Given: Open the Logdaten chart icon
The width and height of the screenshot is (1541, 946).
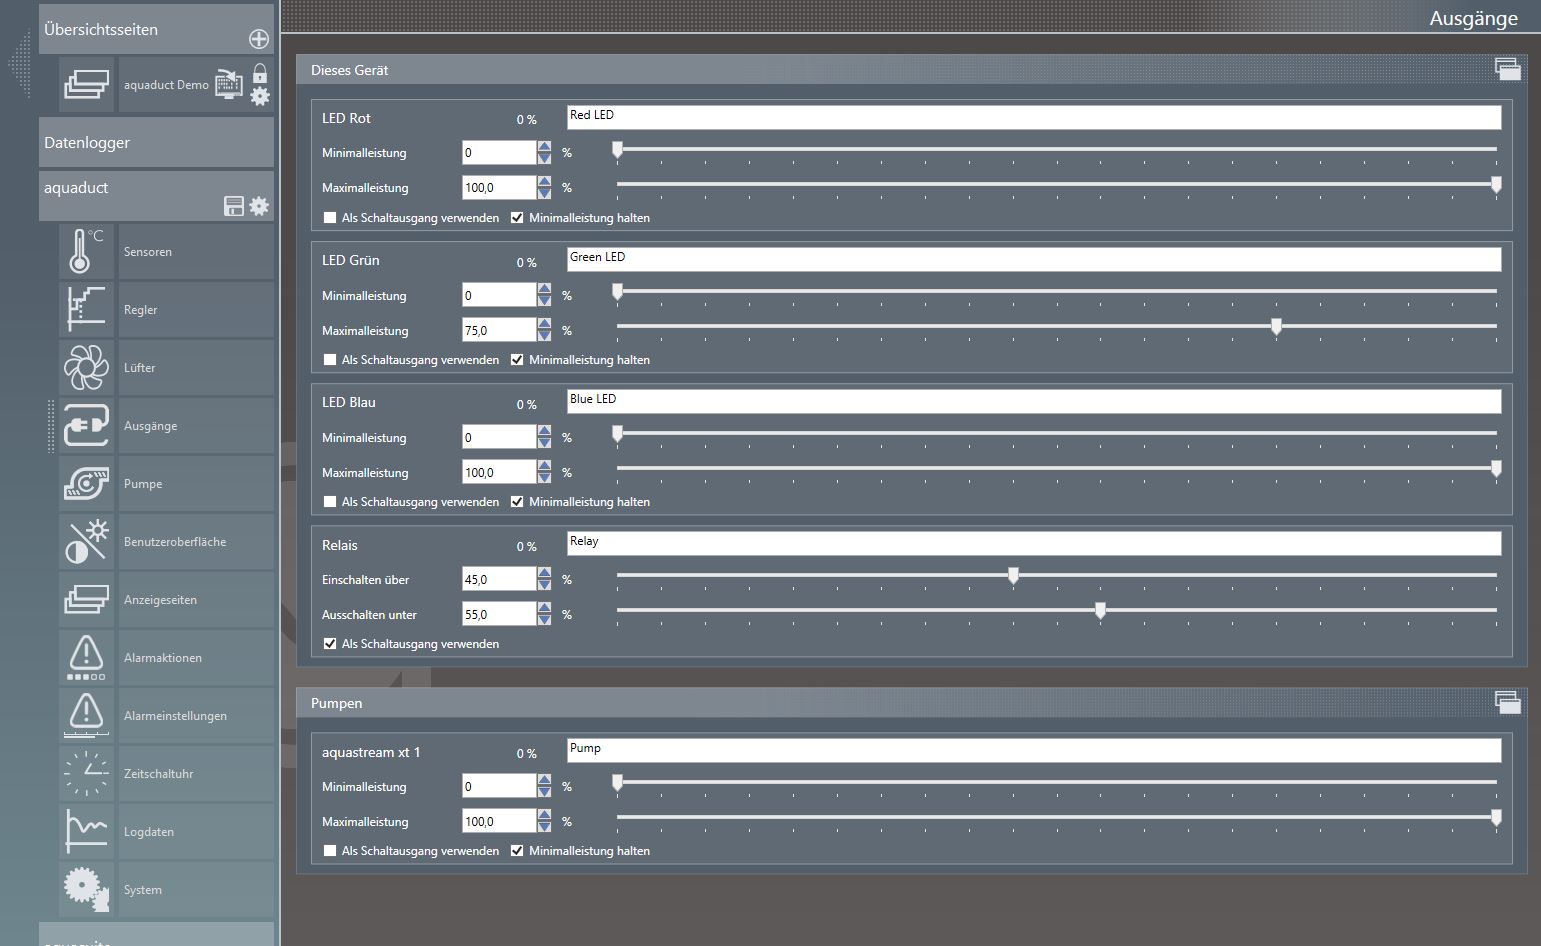Looking at the screenshot, I should pos(86,831).
